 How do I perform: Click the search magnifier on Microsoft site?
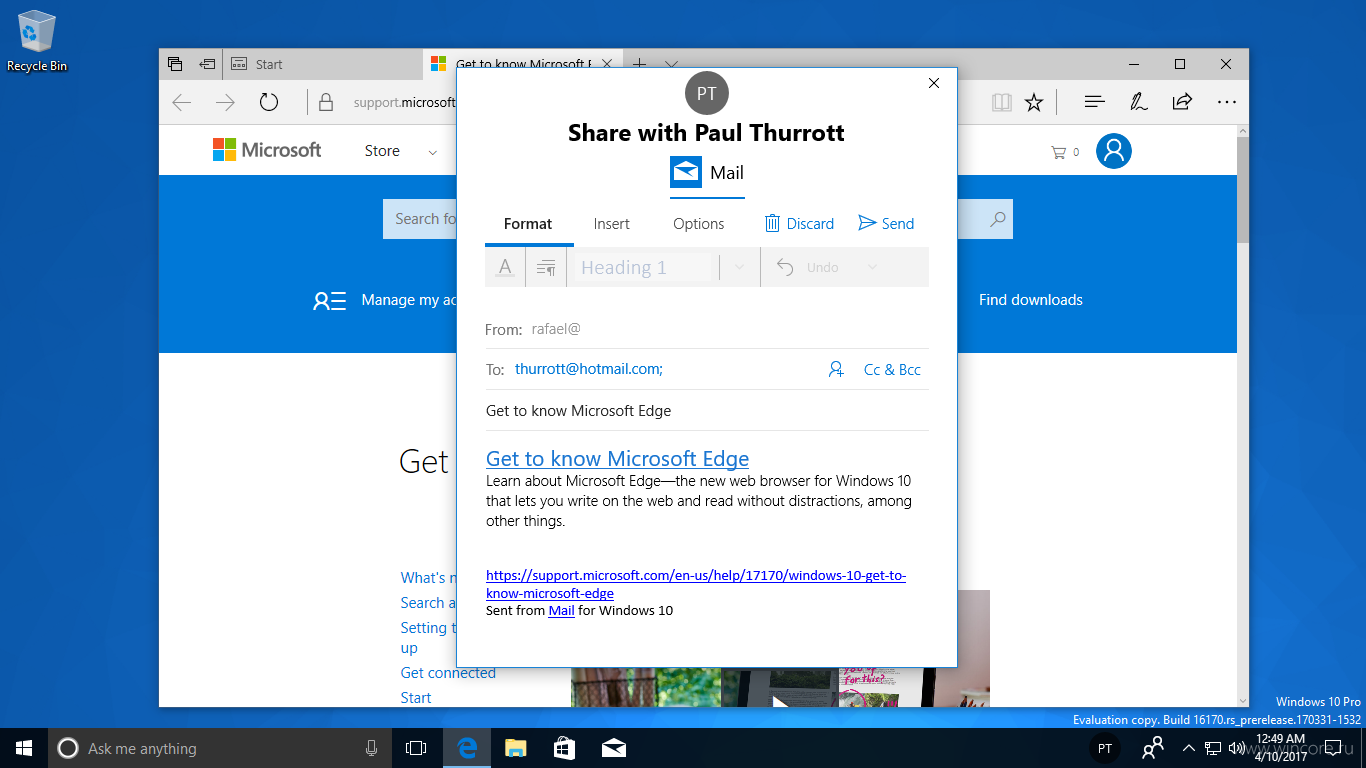pos(998,219)
